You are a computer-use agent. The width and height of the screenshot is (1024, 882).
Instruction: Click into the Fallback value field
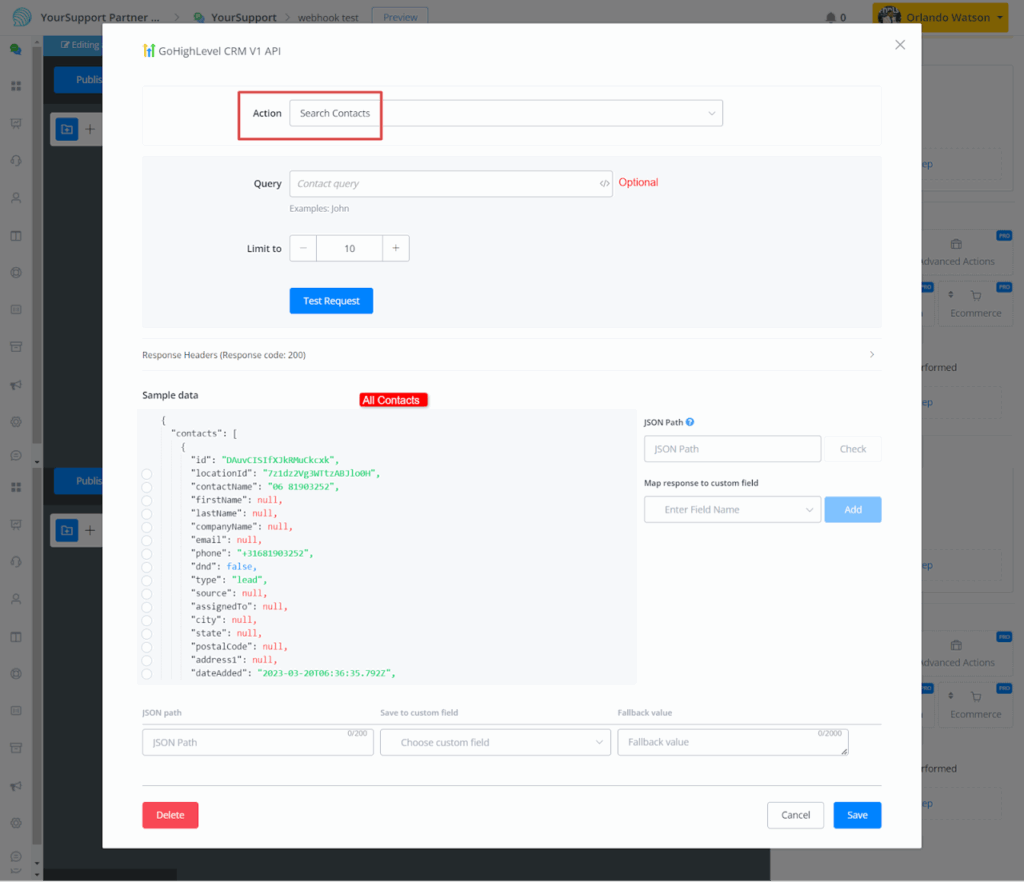coord(732,743)
